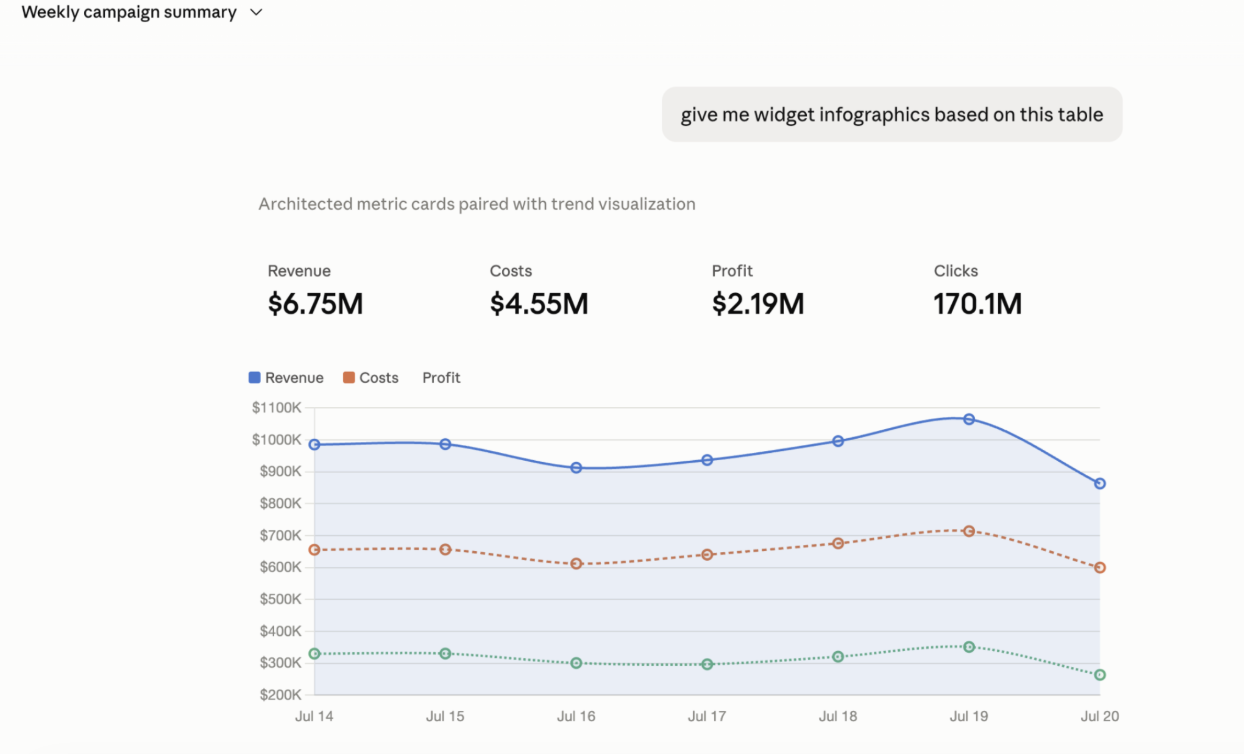The image size is (1244, 754).
Task: Click Costs data point for Jul 16
Action: point(576,564)
